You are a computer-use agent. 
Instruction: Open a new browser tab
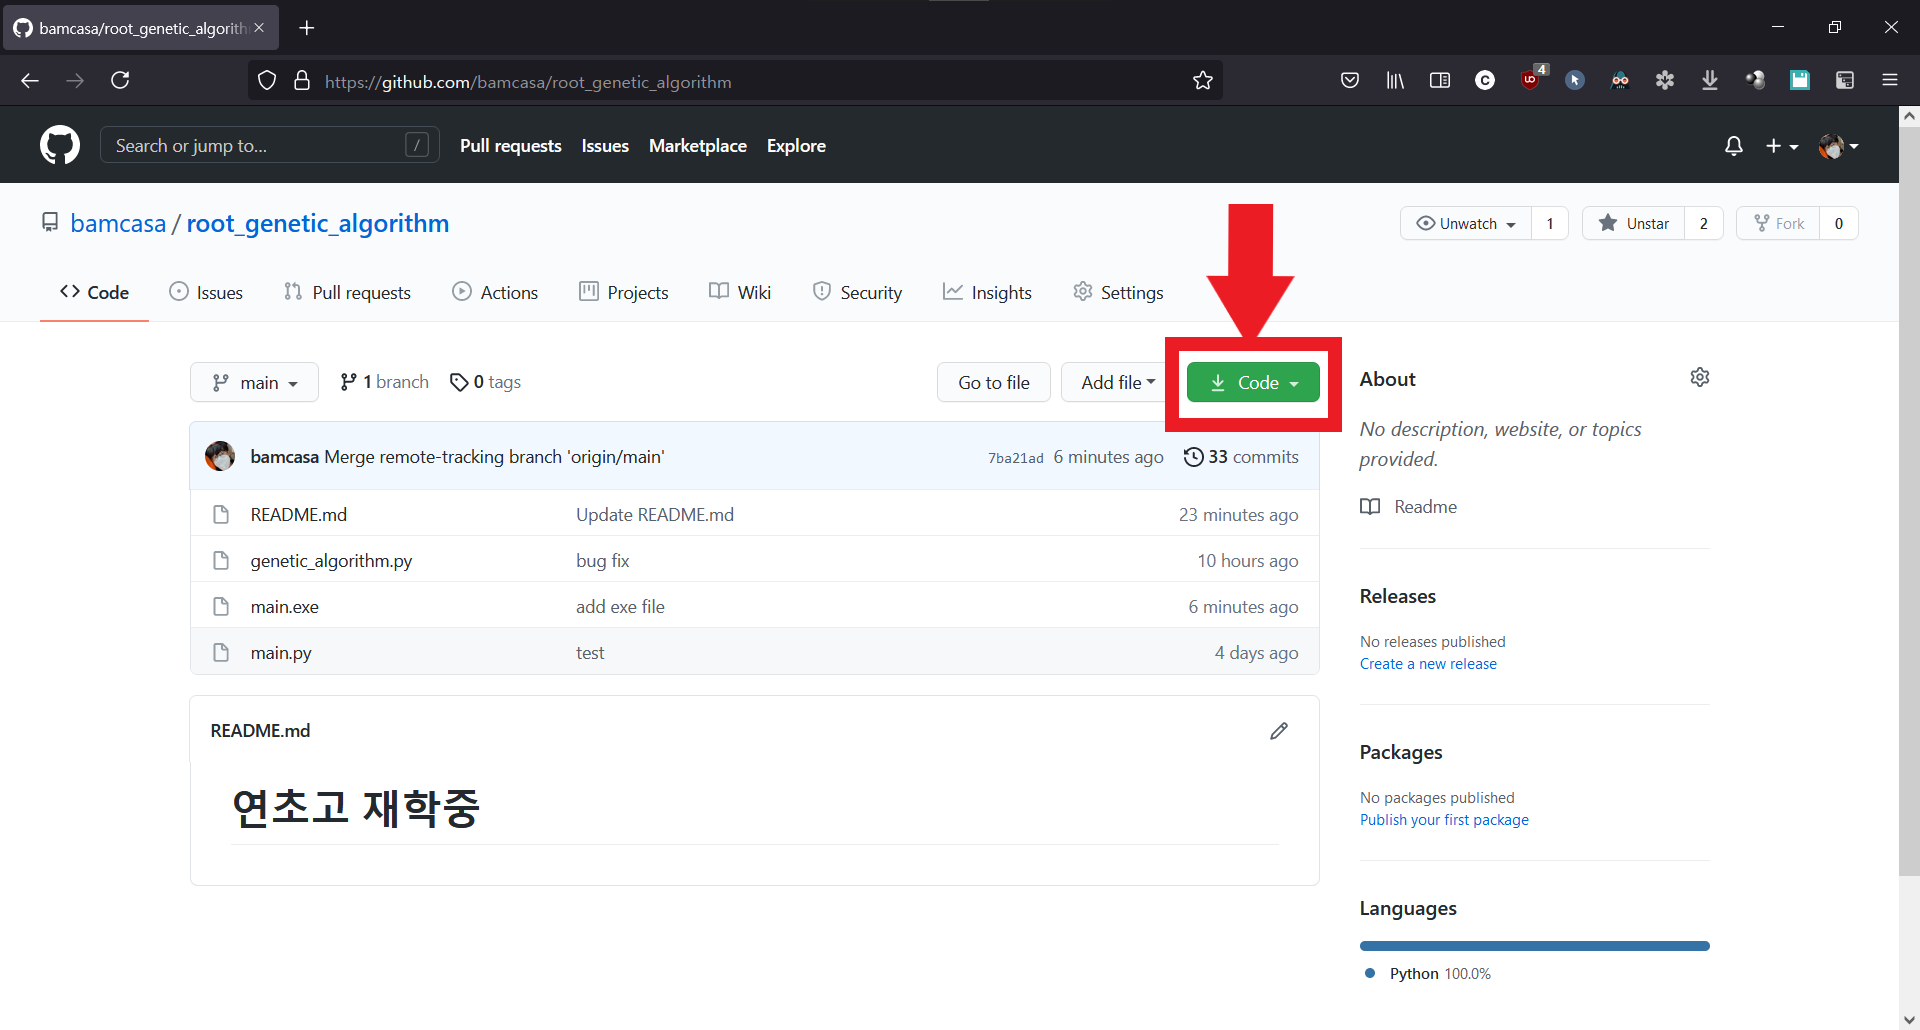point(307,28)
